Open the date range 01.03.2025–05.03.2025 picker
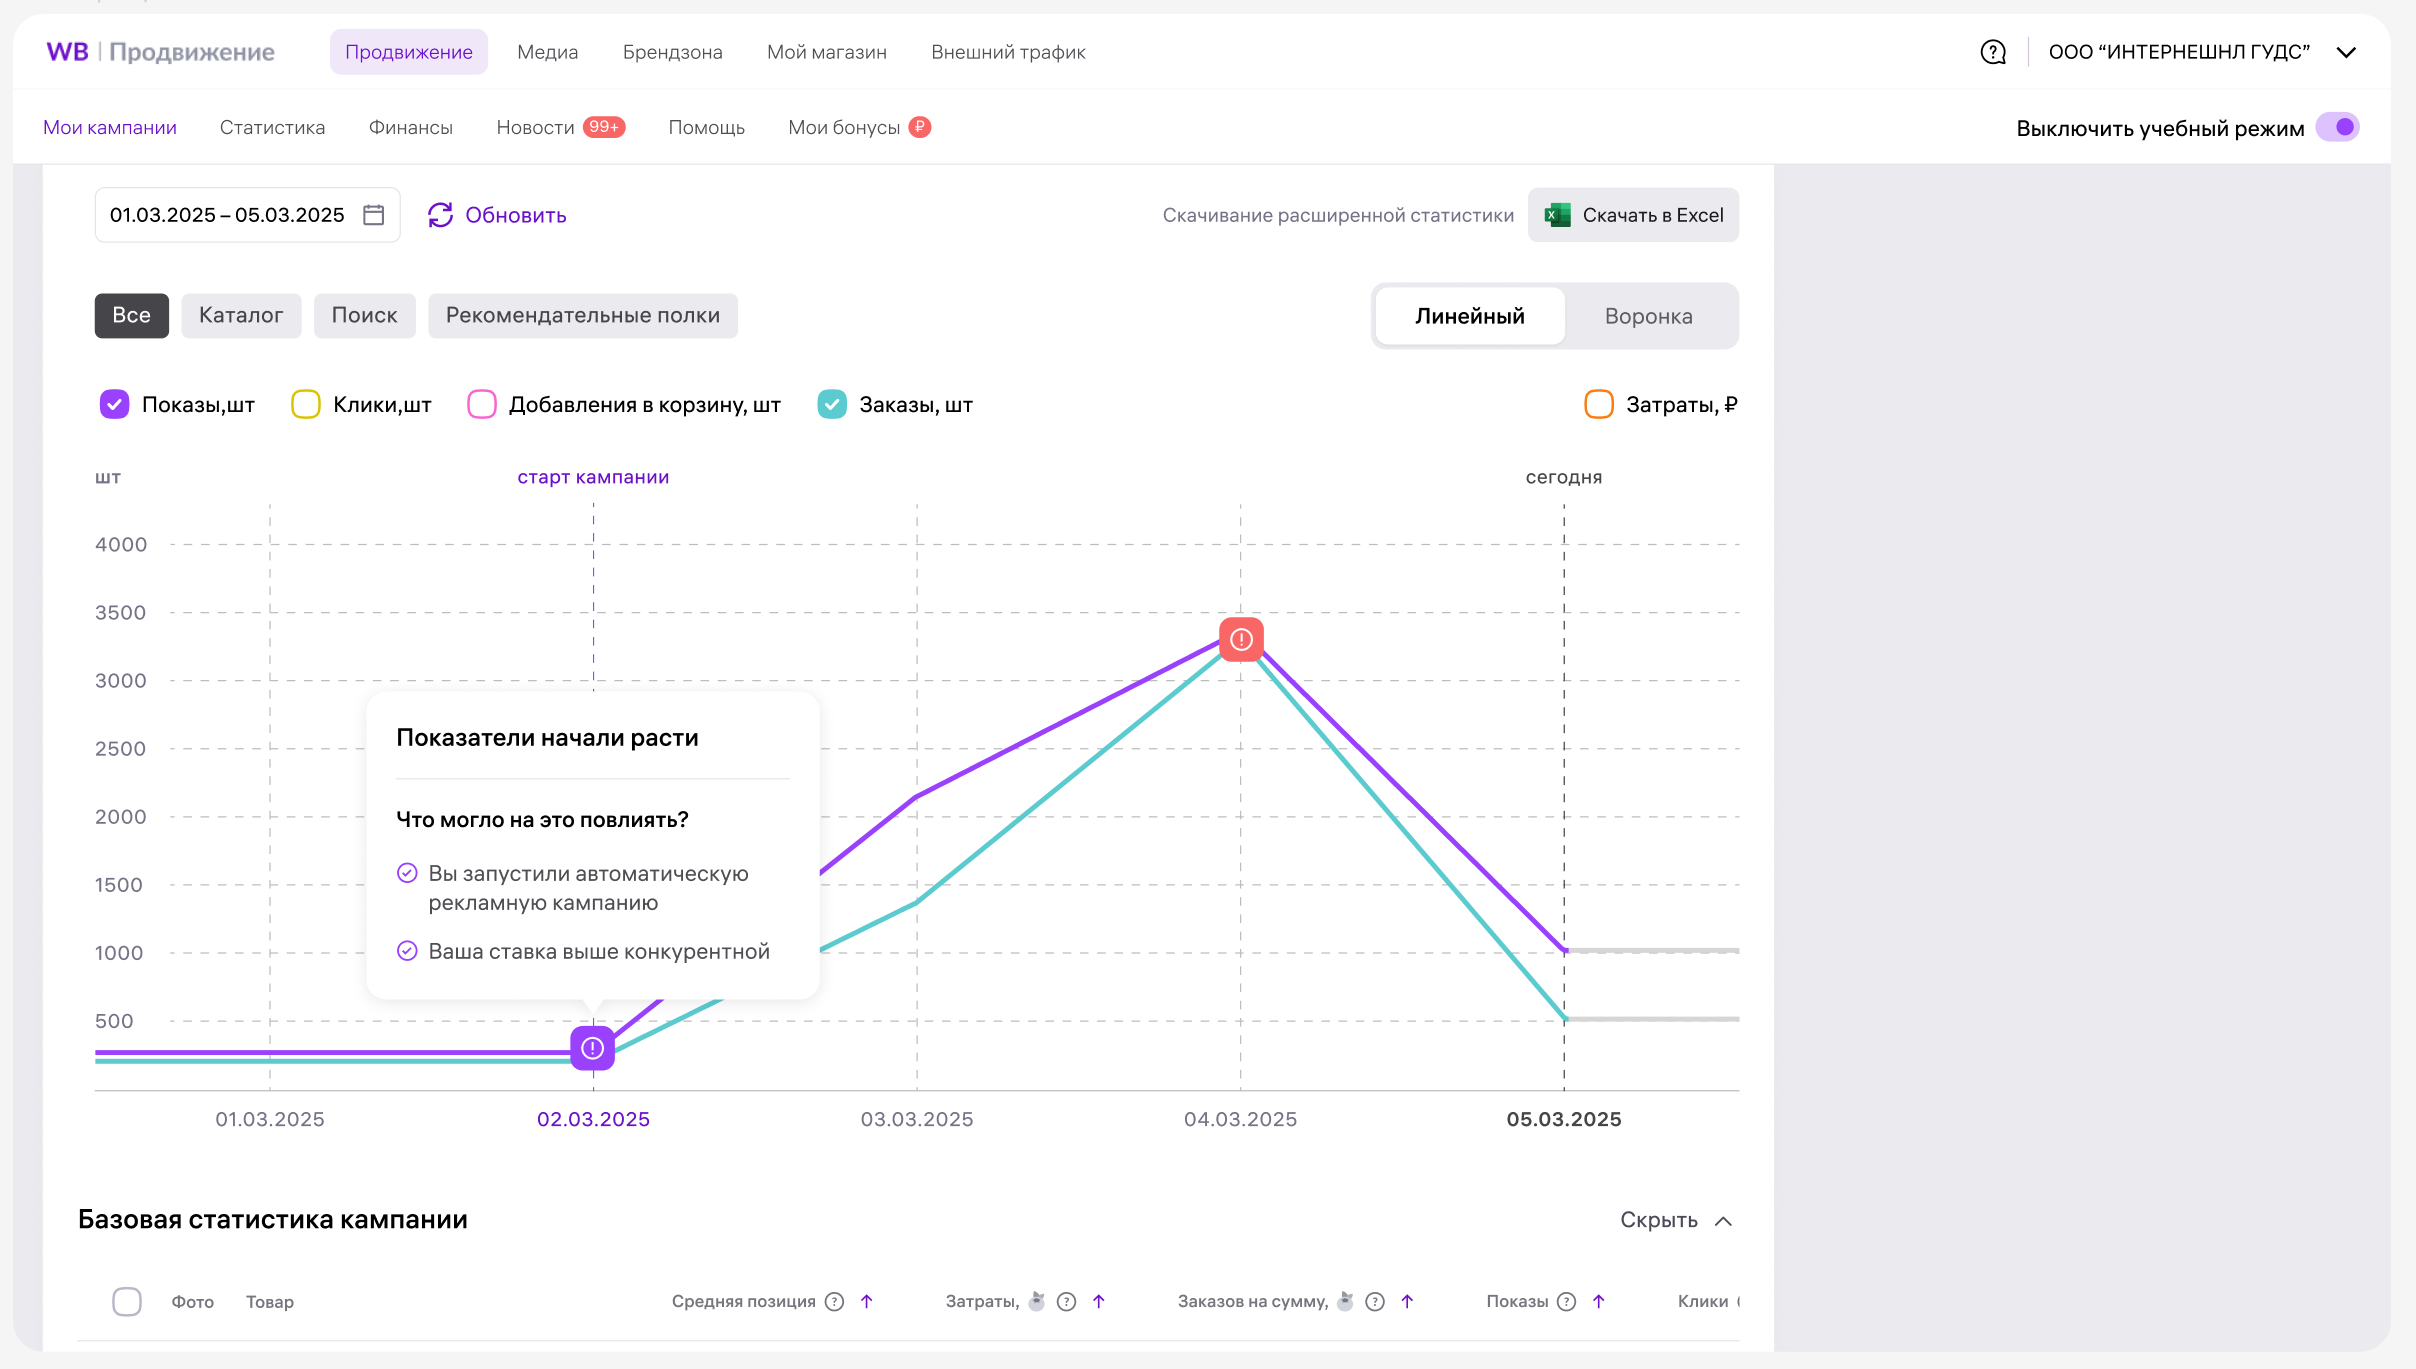 248,215
